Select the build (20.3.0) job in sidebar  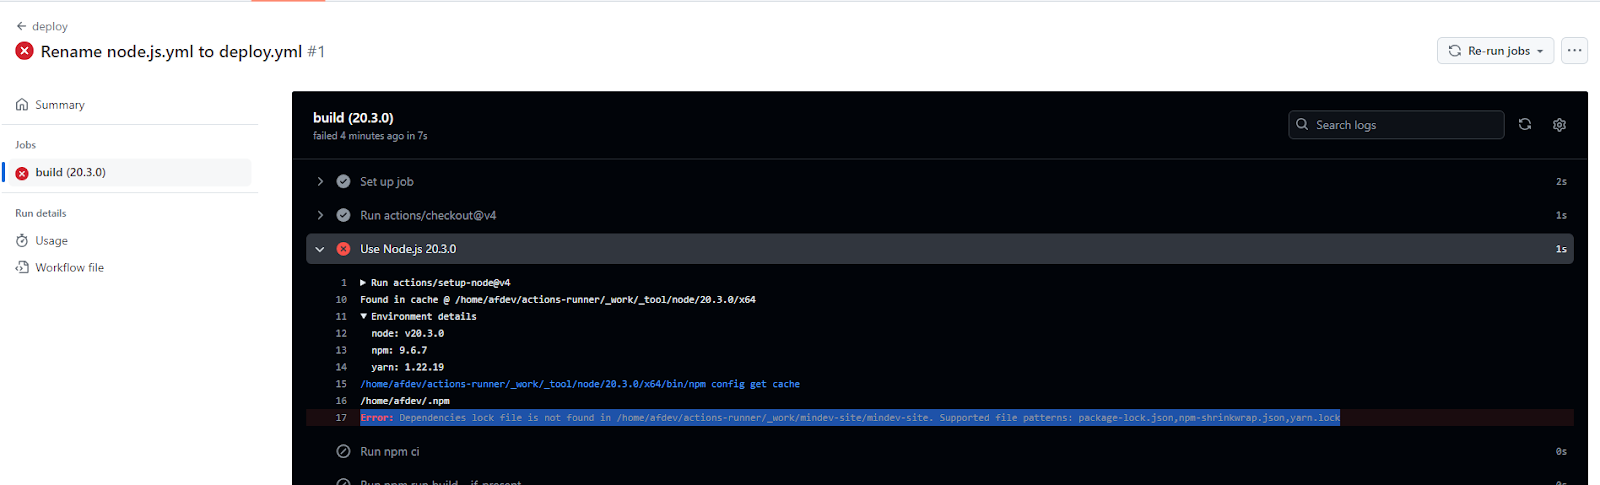pos(128,173)
